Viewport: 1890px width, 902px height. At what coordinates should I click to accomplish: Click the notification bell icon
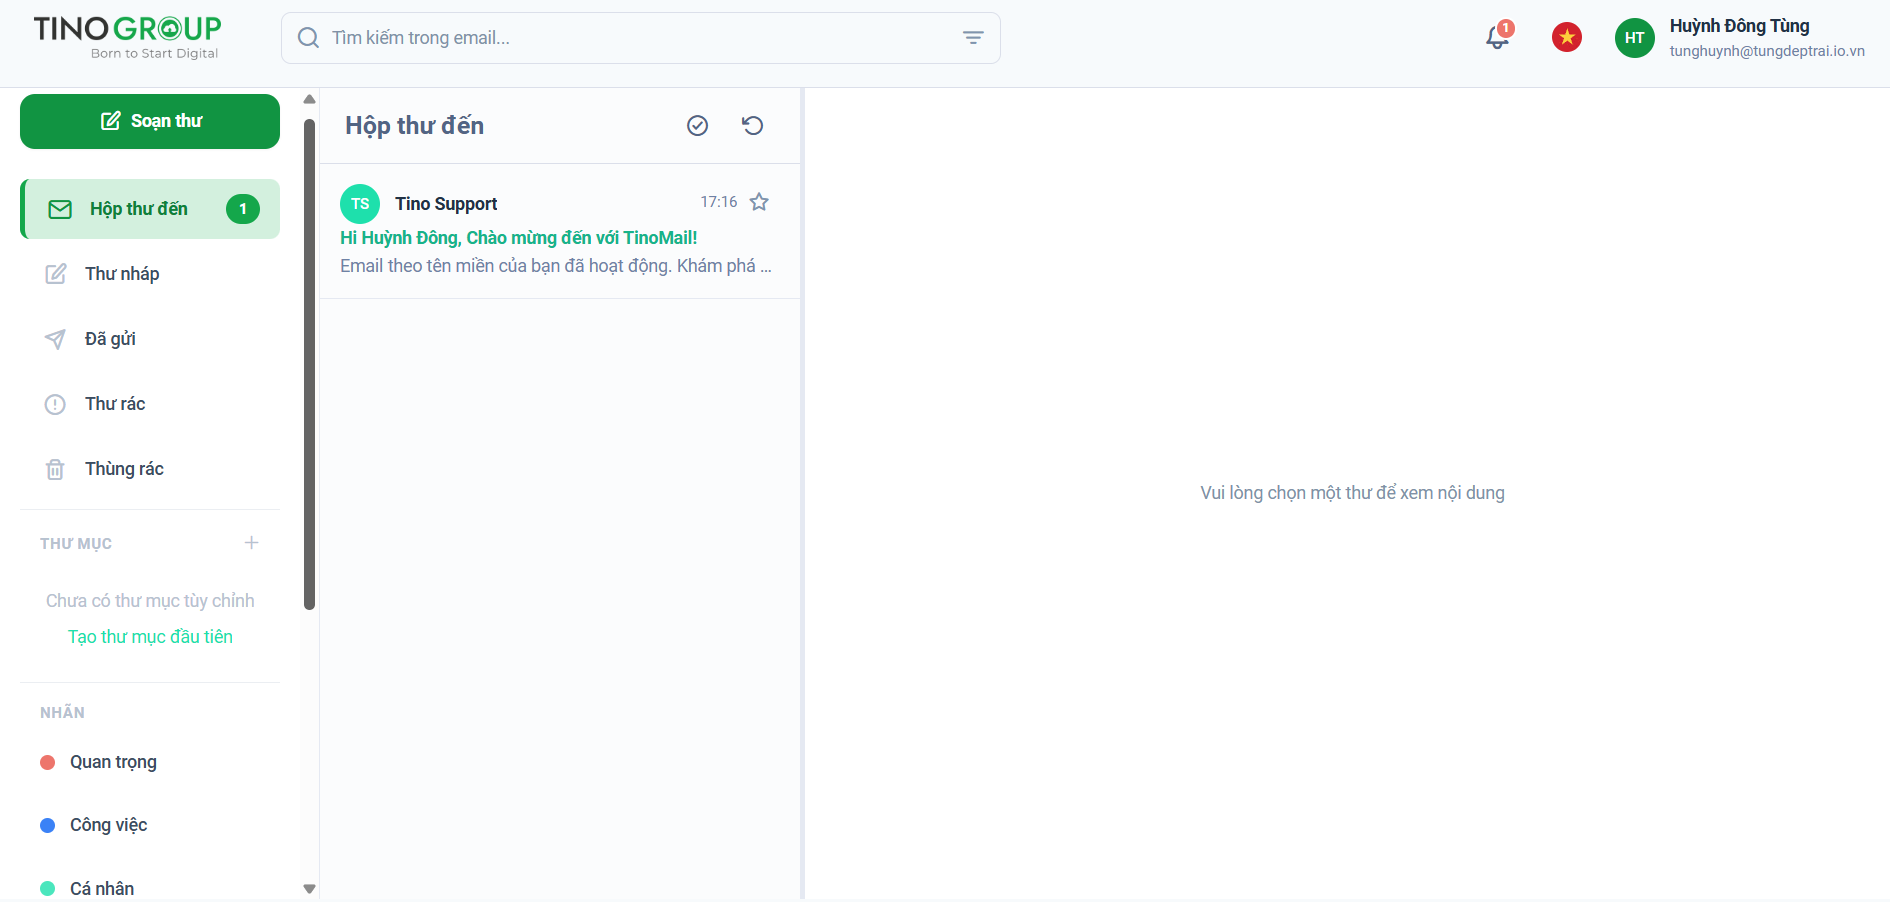pyautogui.click(x=1496, y=38)
